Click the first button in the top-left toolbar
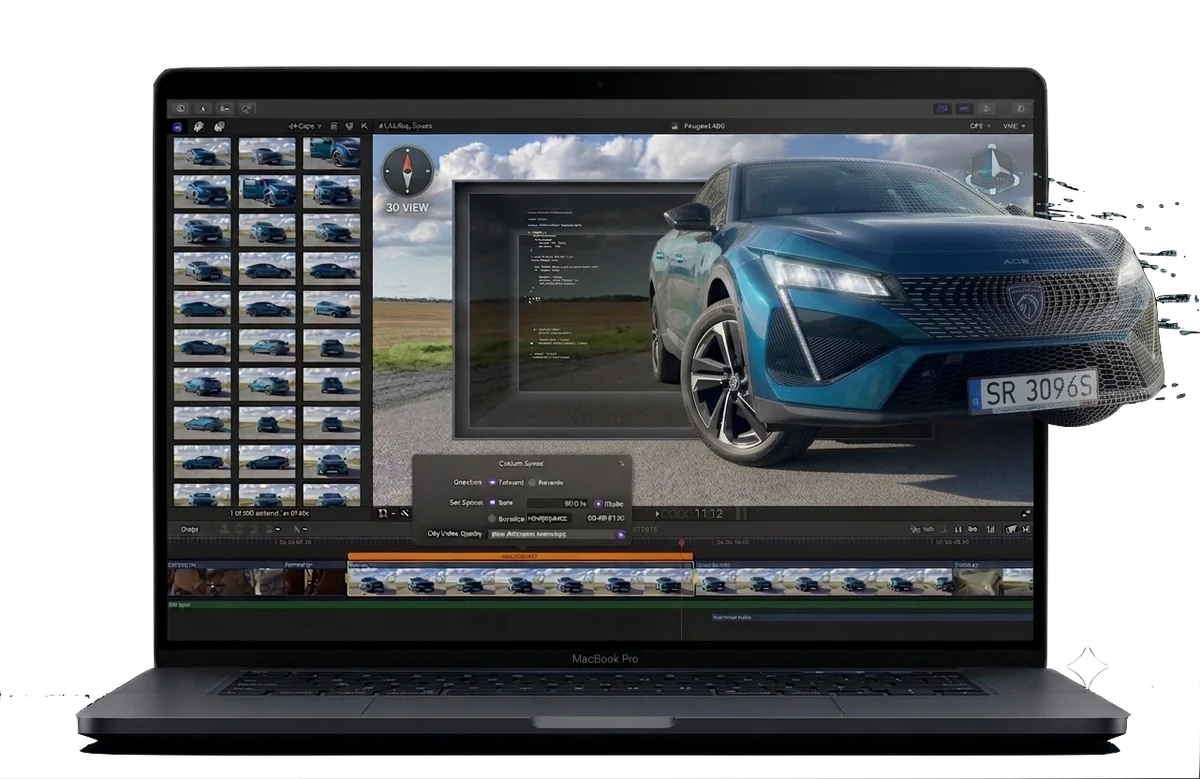 coord(181,108)
